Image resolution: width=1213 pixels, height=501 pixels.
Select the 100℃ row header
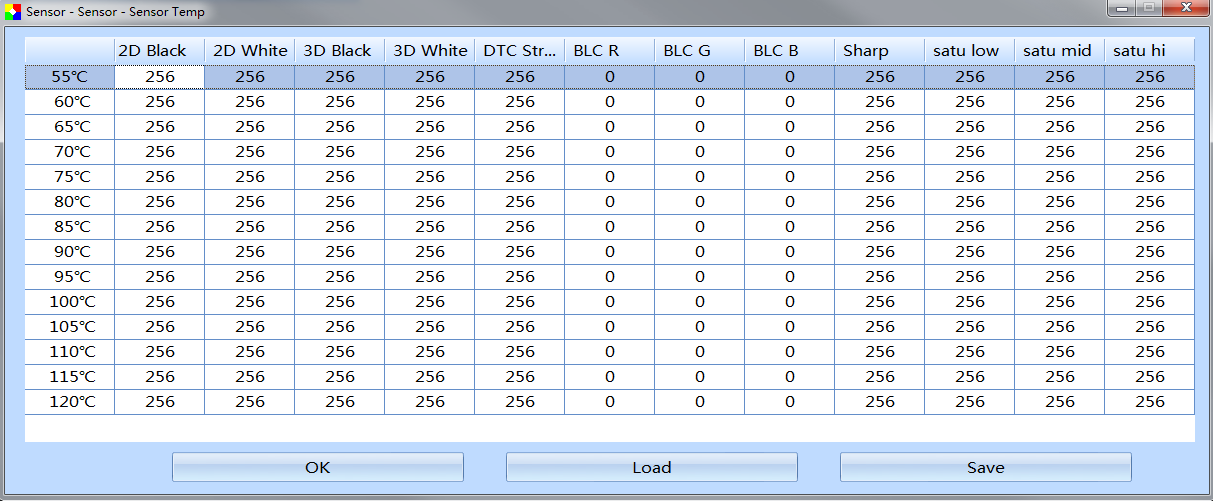(x=70, y=302)
